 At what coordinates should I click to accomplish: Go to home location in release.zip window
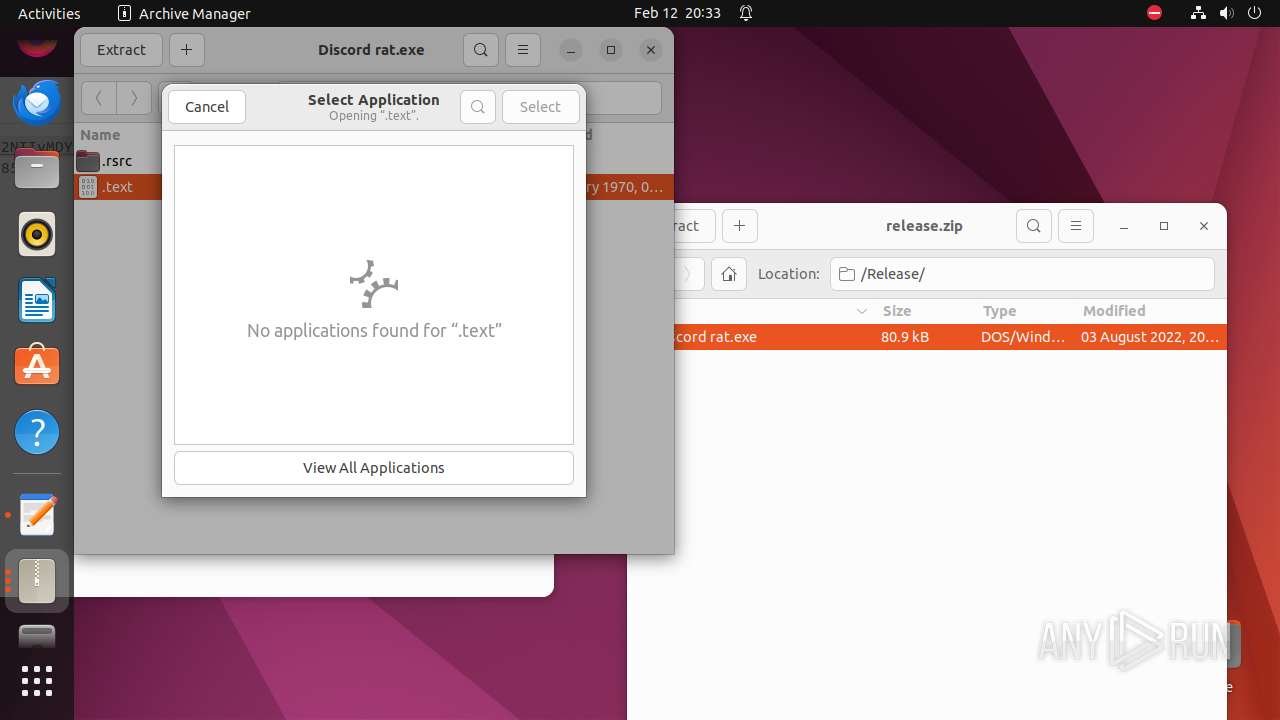click(x=729, y=274)
